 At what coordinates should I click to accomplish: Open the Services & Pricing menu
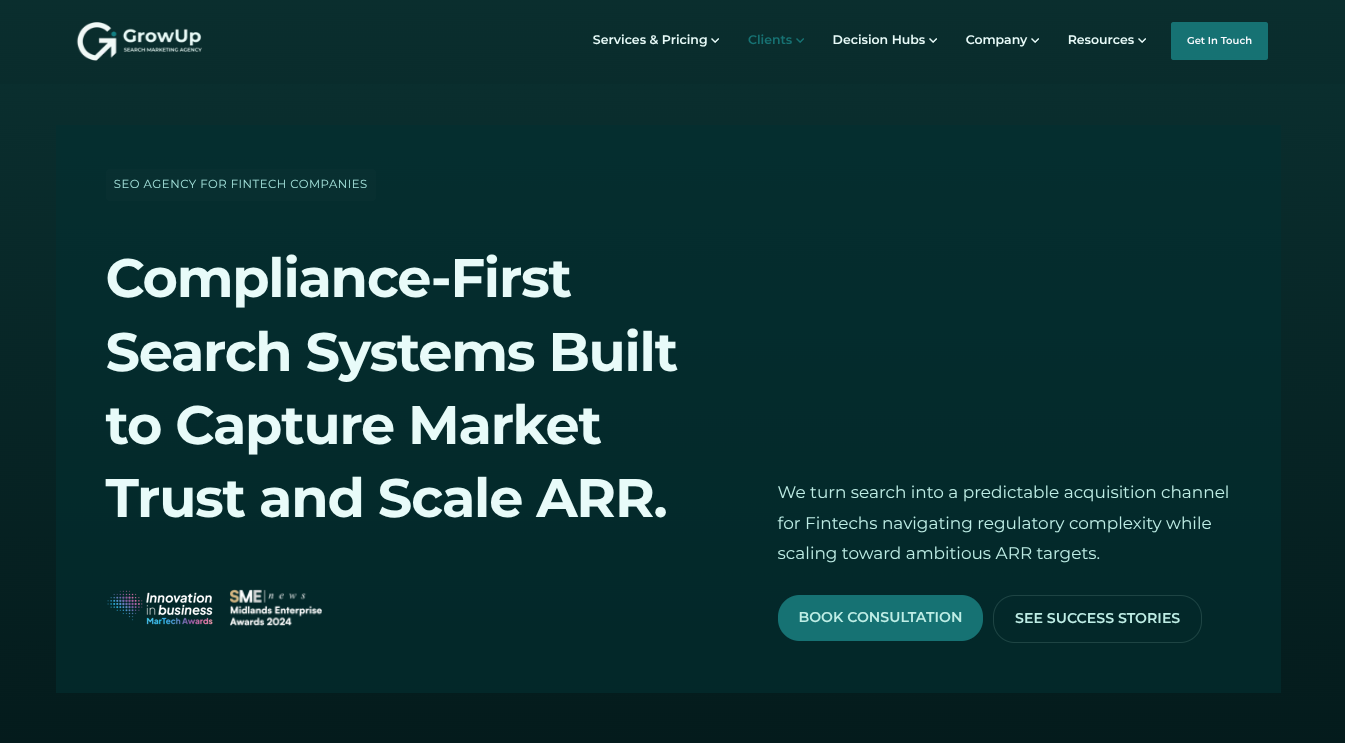point(649,40)
